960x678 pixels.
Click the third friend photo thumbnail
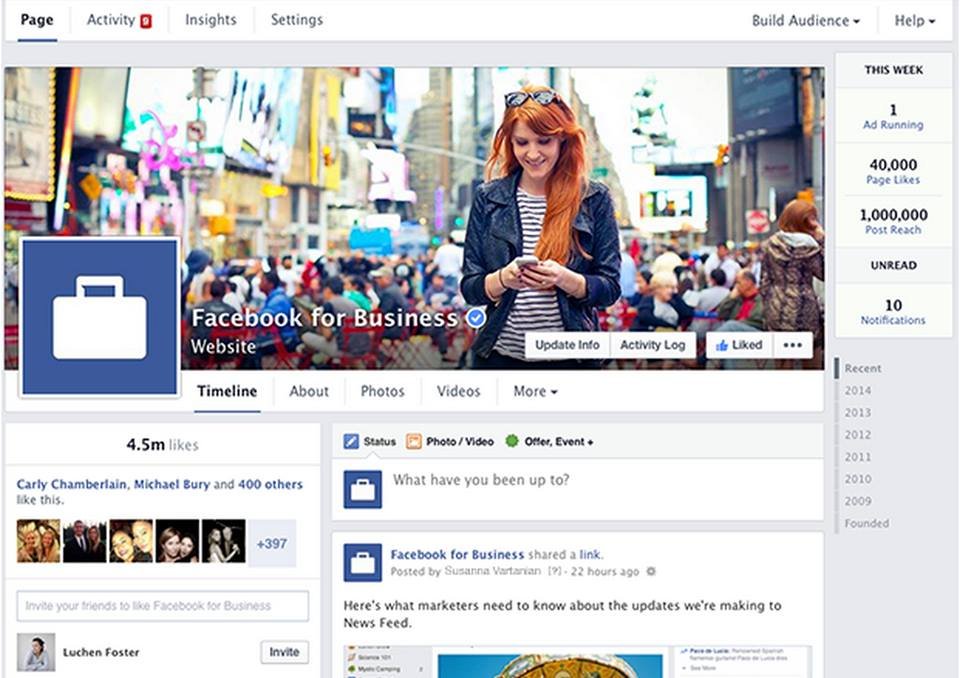131,541
